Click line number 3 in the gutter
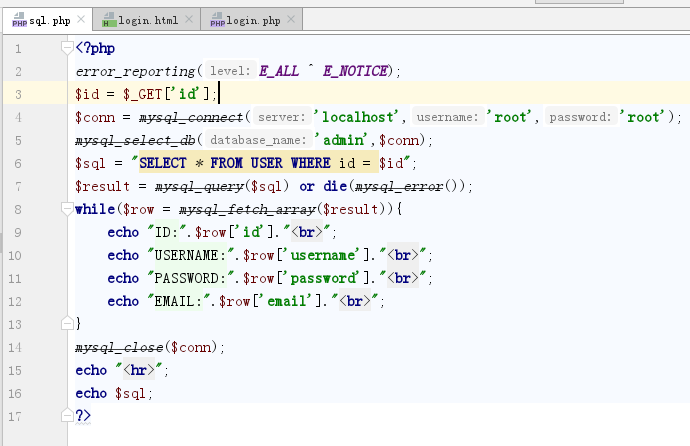The image size is (690, 446). (x=18, y=94)
